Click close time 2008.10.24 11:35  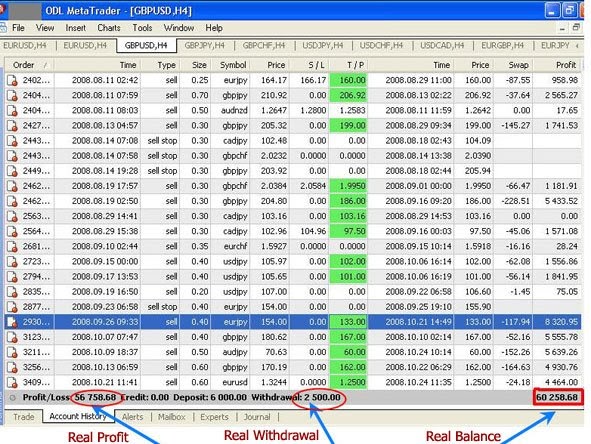[418, 382]
